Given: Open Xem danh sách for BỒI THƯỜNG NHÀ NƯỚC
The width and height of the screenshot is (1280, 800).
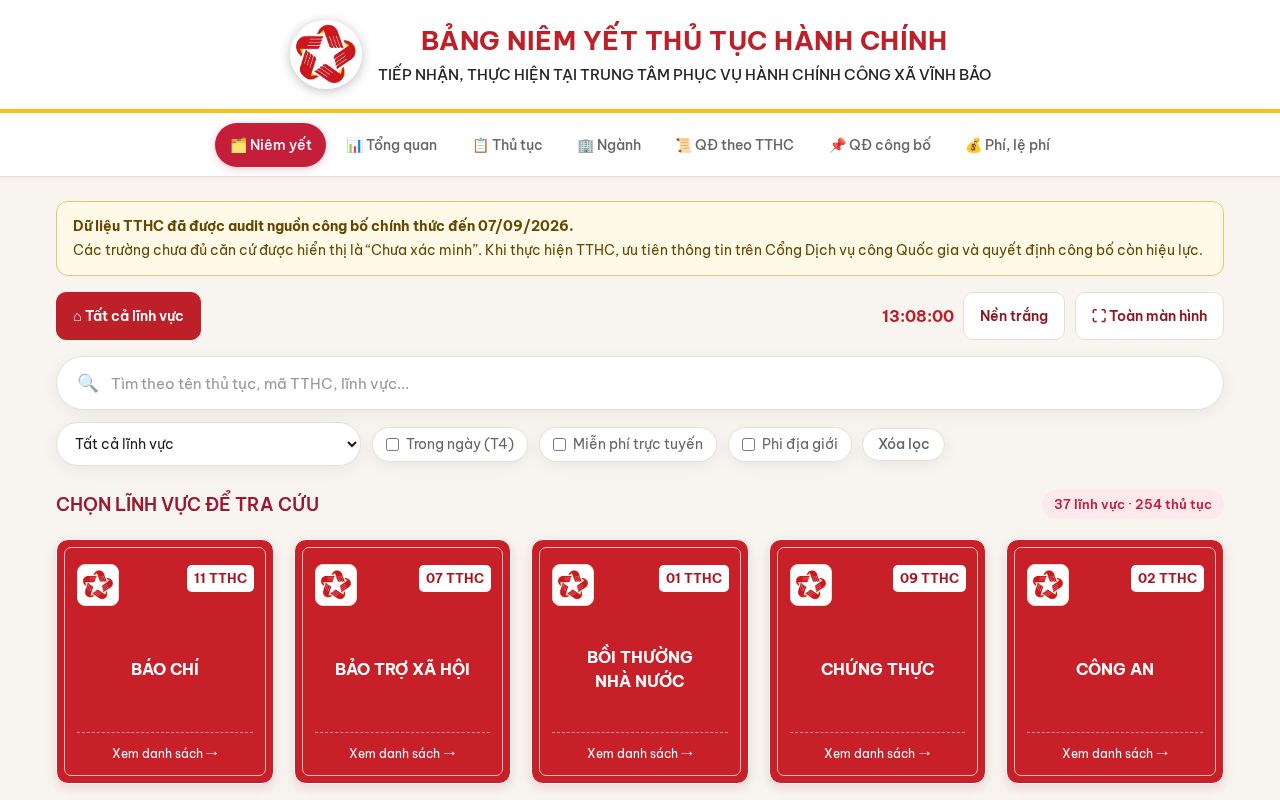Looking at the screenshot, I should pyautogui.click(x=640, y=753).
